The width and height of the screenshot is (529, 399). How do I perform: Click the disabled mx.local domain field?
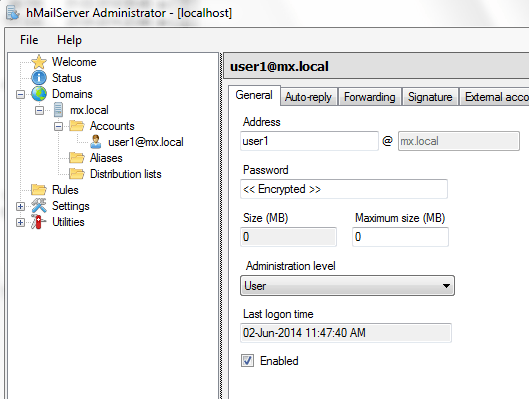point(459,141)
